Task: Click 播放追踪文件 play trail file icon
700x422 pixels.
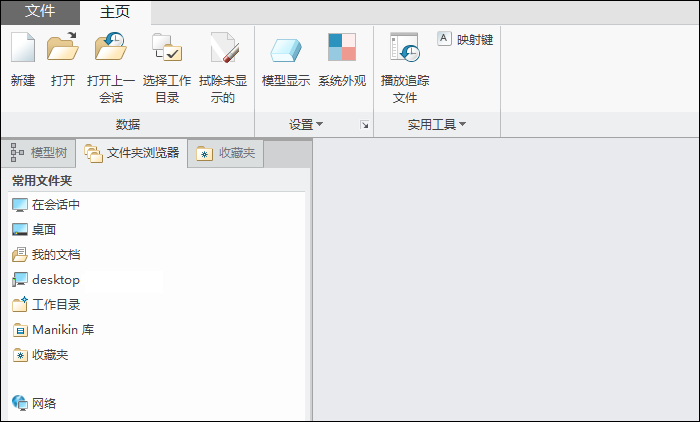Action: pyautogui.click(x=405, y=47)
